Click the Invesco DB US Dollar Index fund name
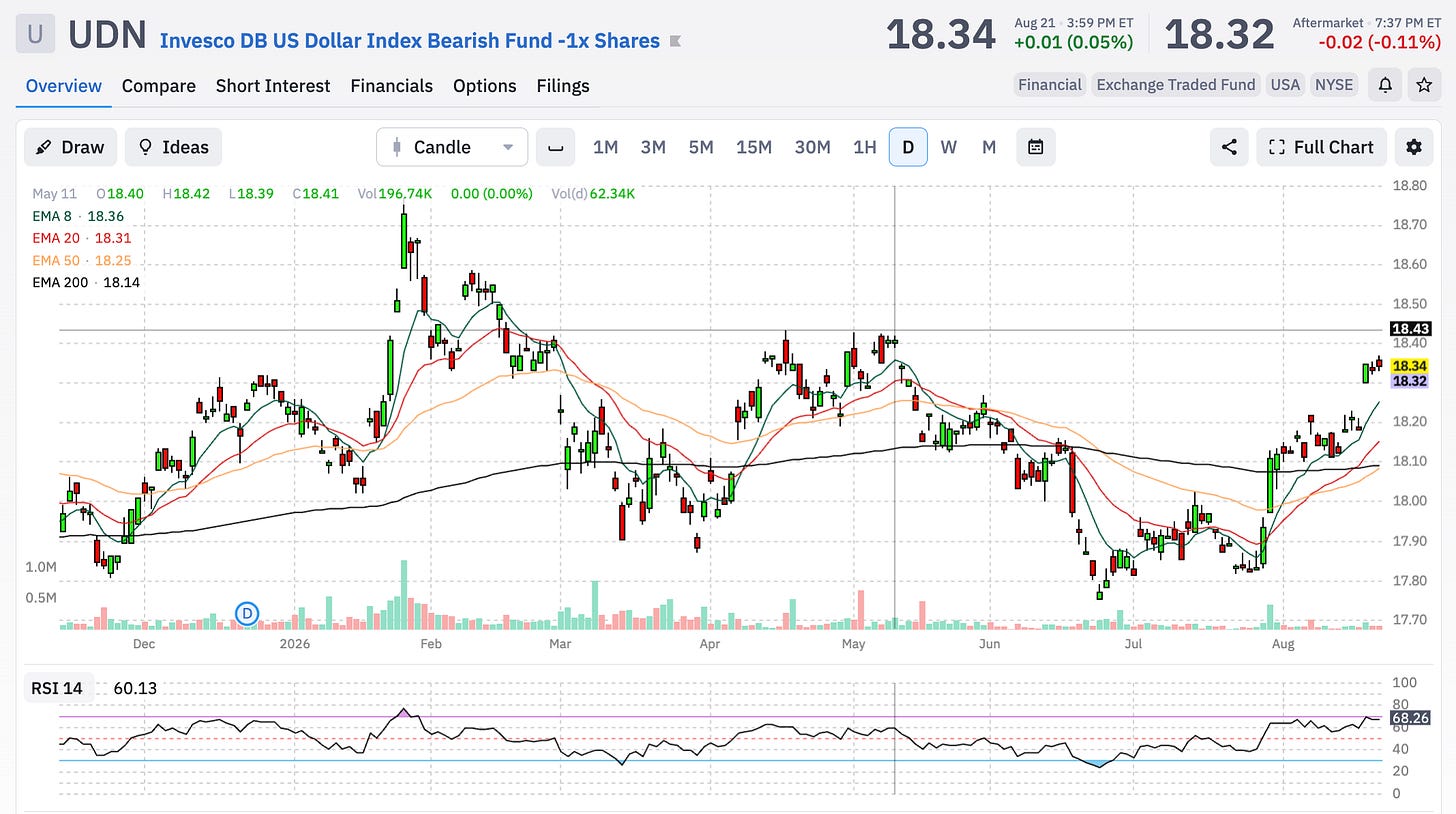Viewport: 1456px width, 814px height. click(x=410, y=41)
